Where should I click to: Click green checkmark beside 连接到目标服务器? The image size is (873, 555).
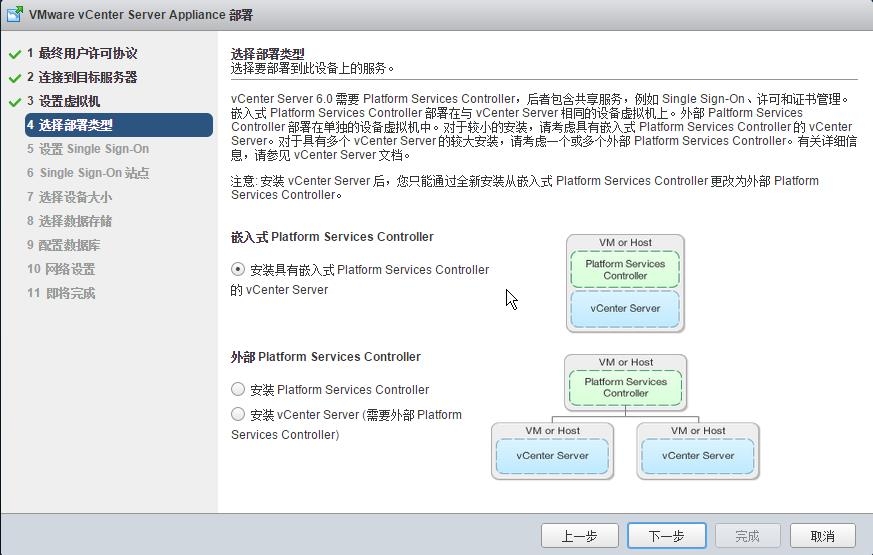15,78
